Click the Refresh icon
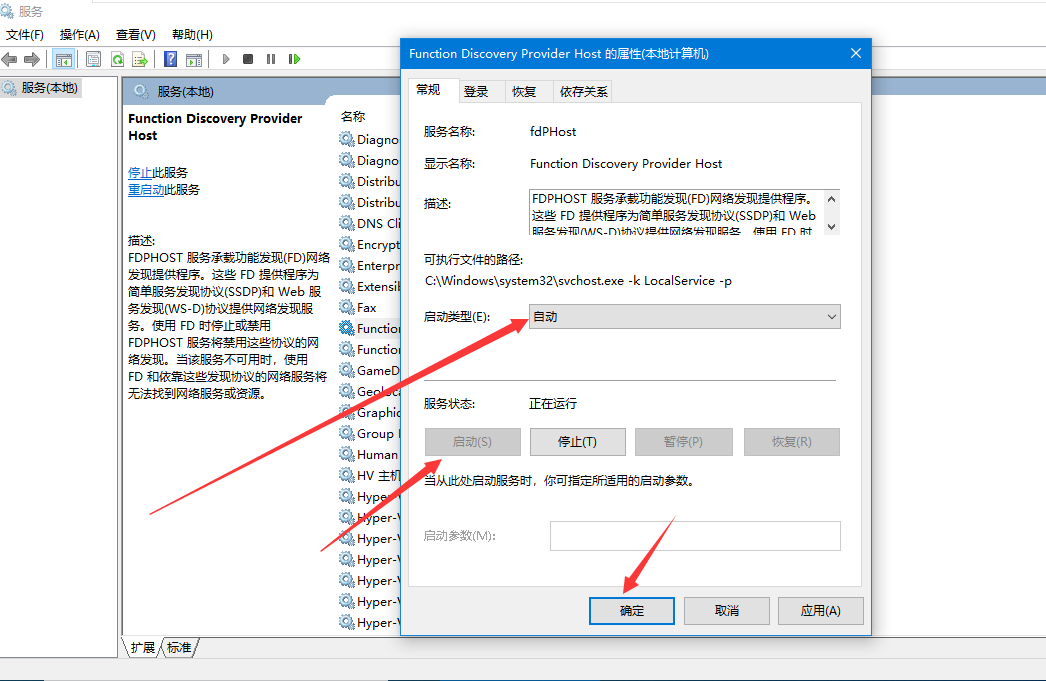Viewport: 1046px width, 681px height. (117, 58)
